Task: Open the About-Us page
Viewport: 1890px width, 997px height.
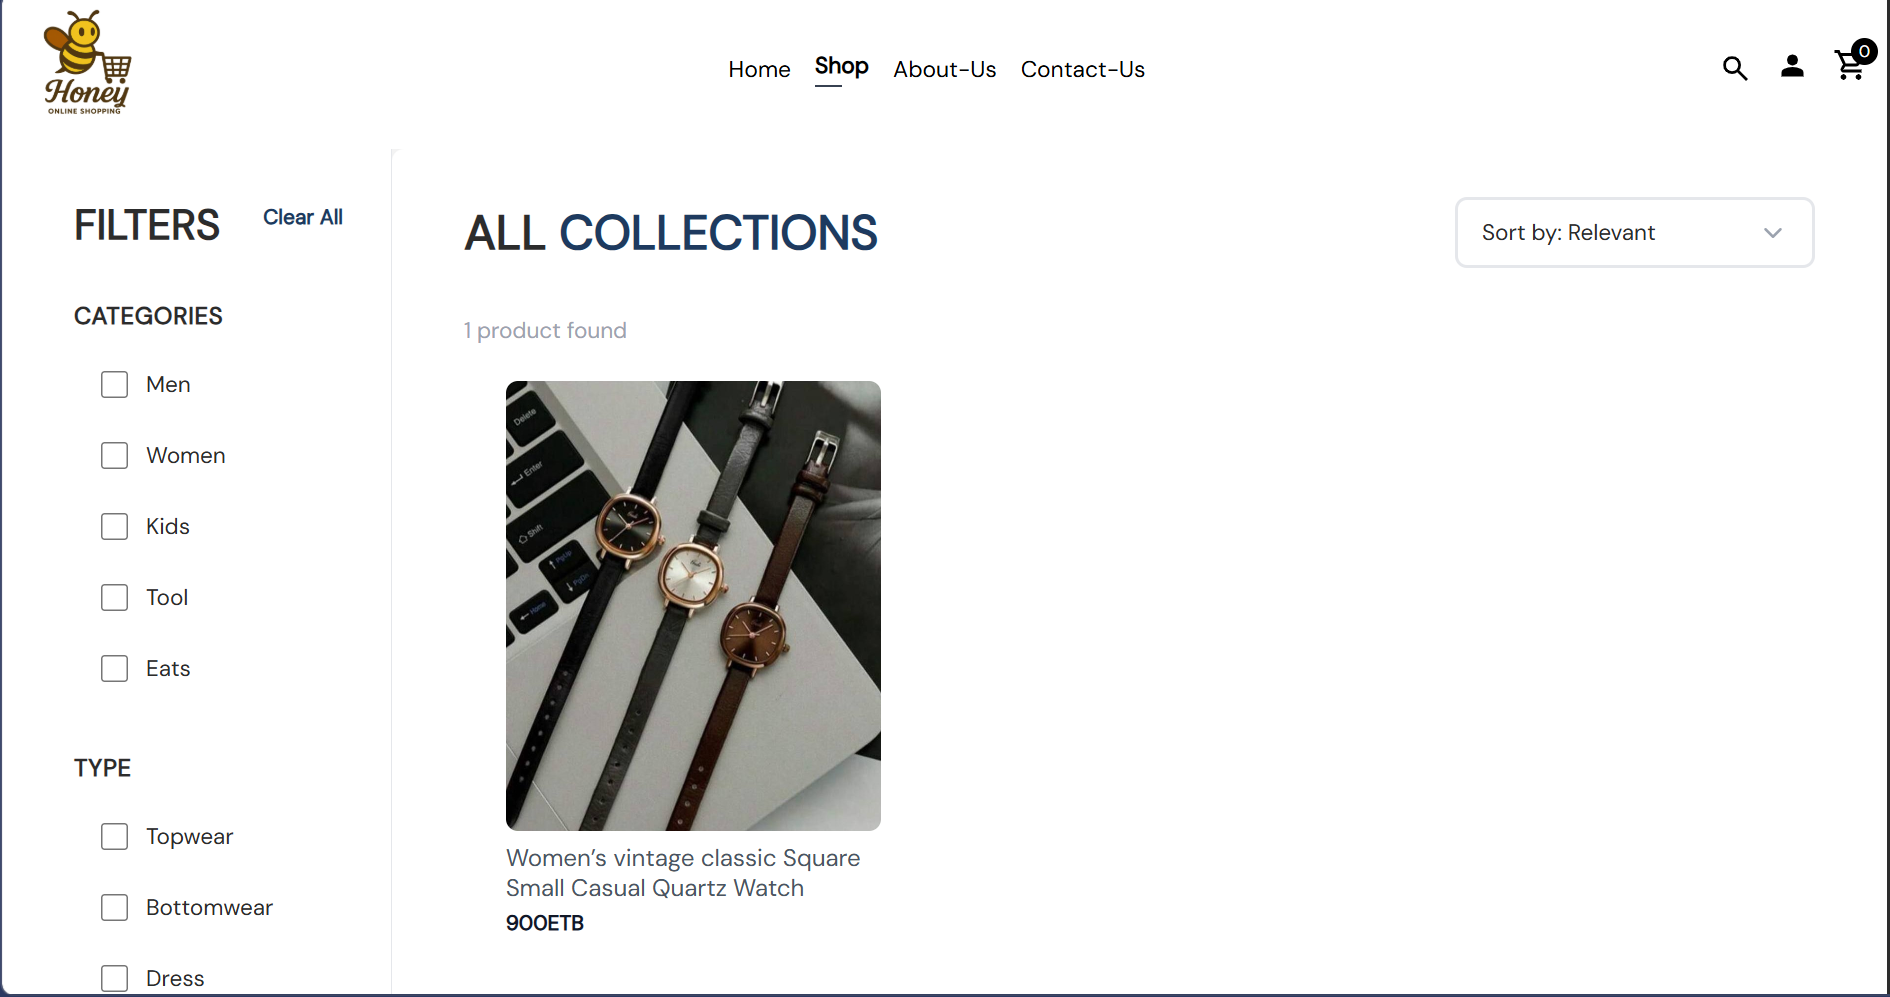Action: tap(944, 70)
